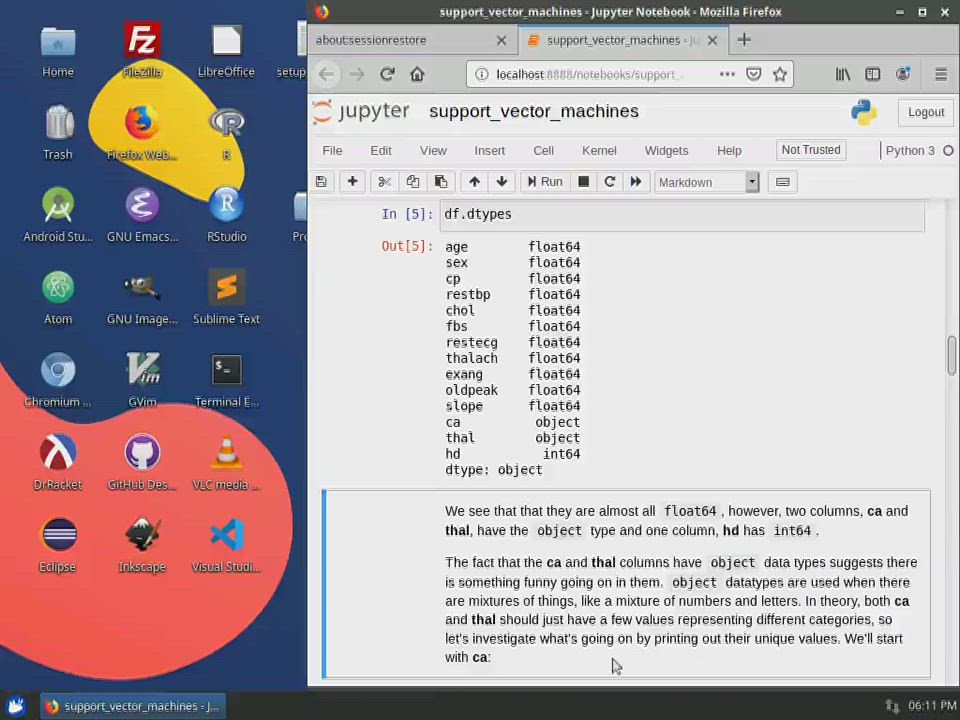Open the FileZilla desktop icon

(142, 50)
